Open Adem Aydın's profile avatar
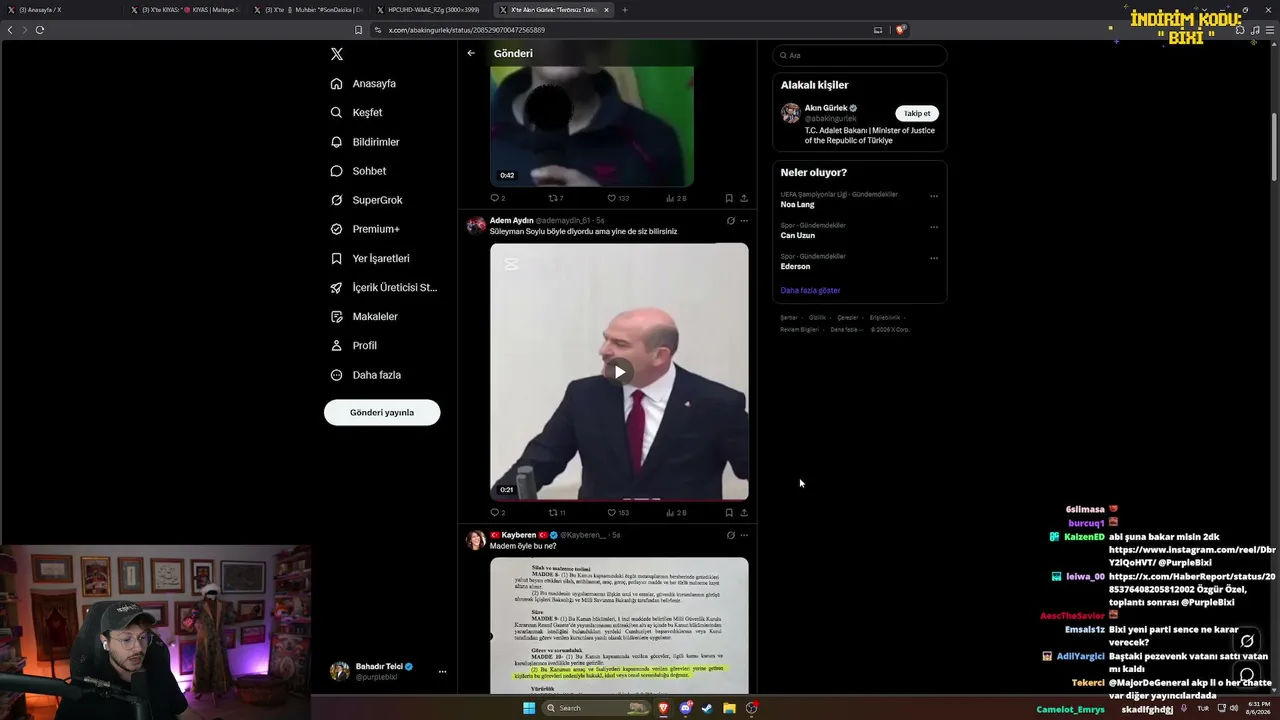The width and height of the screenshot is (1280, 720). coord(476,225)
